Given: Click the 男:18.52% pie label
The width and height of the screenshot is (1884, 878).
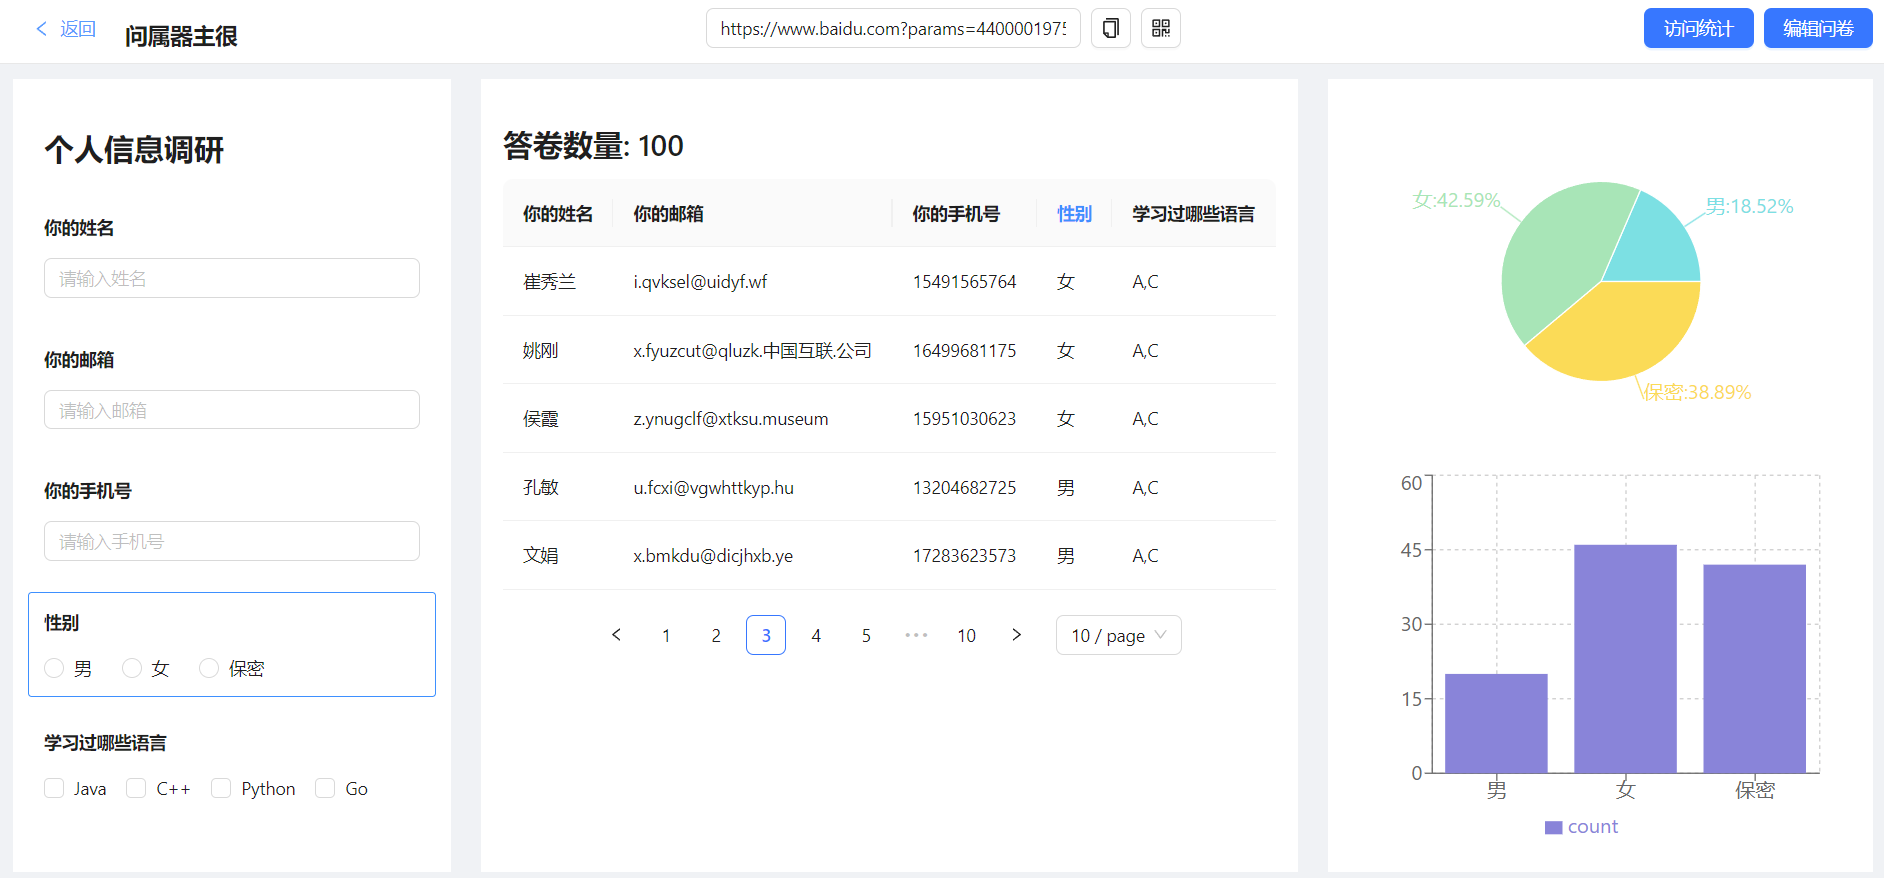Looking at the screenshot, I should click(x=1749, y=206).
